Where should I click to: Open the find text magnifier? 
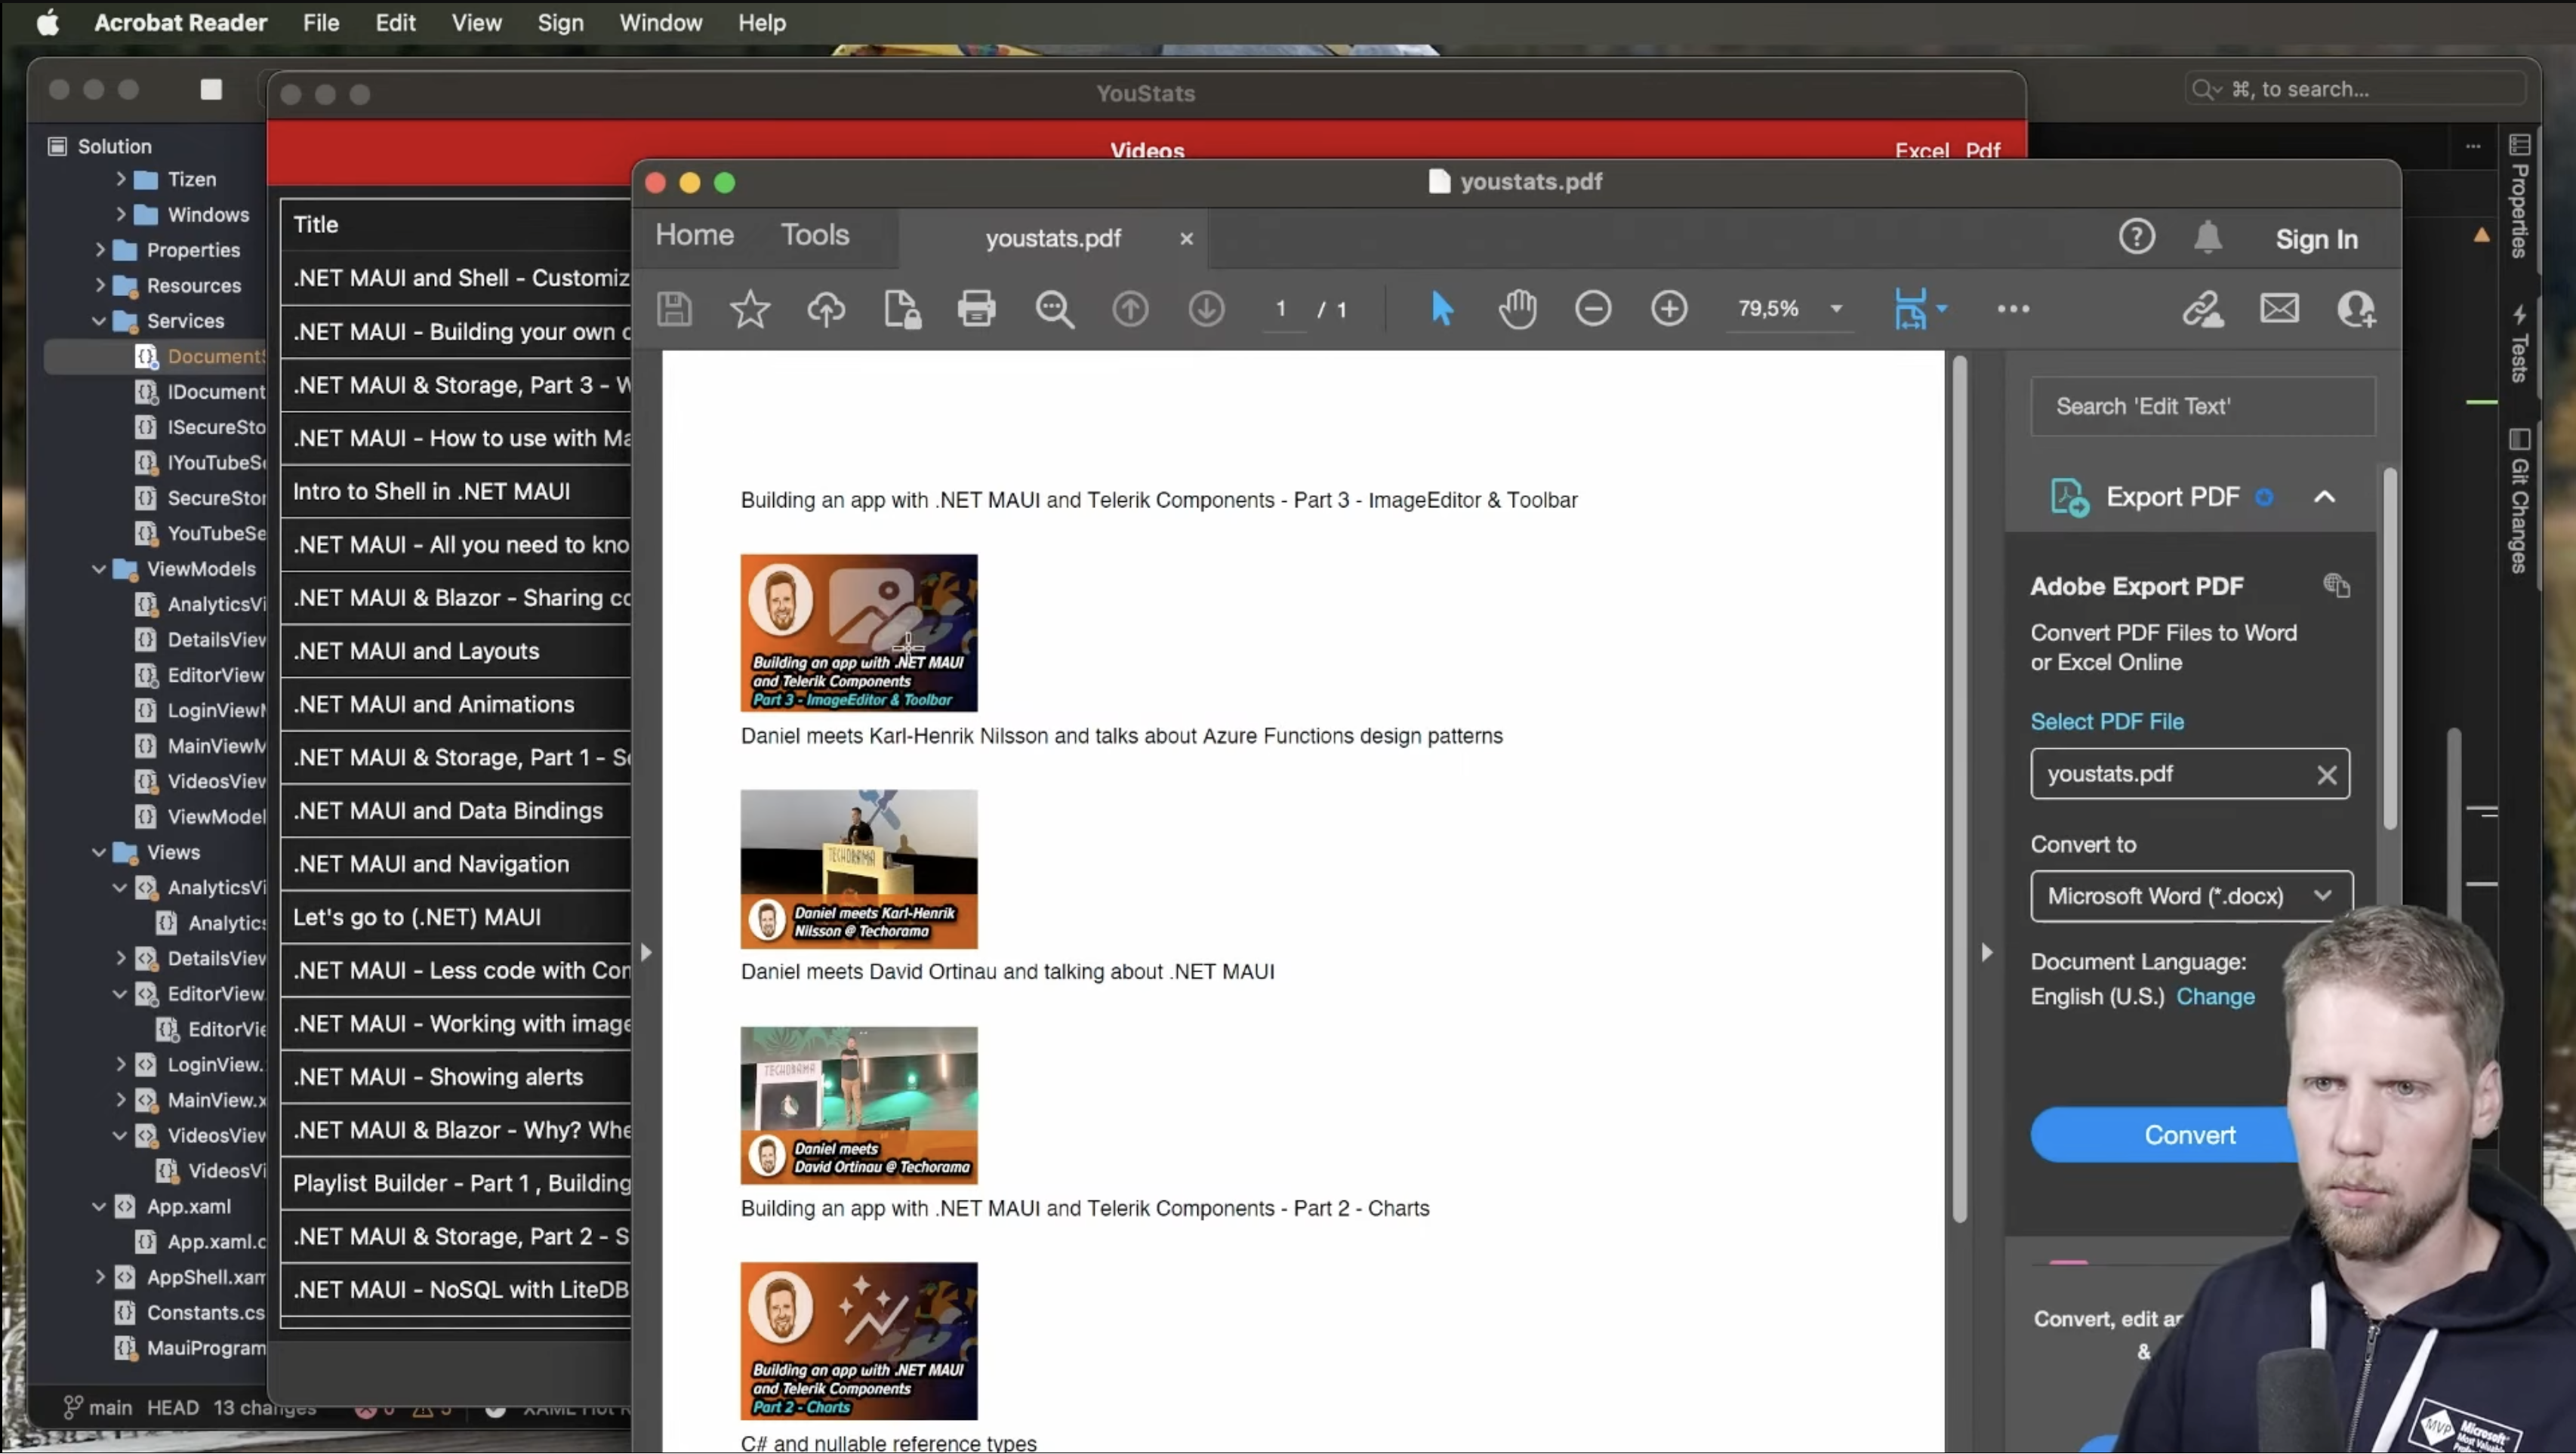click(1054, 310)
